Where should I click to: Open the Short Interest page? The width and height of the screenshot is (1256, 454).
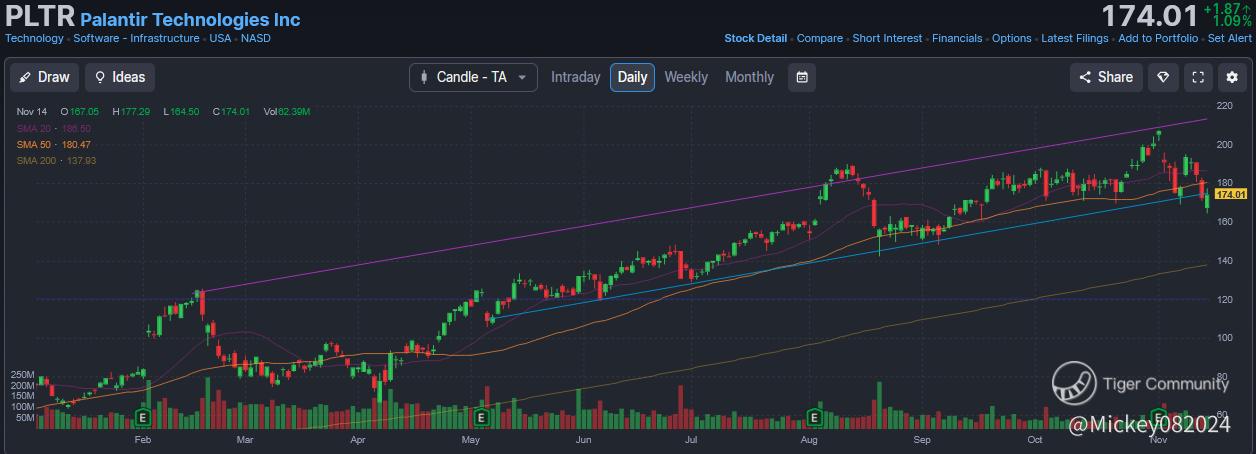pyautogui.click(x=887, y=38)
